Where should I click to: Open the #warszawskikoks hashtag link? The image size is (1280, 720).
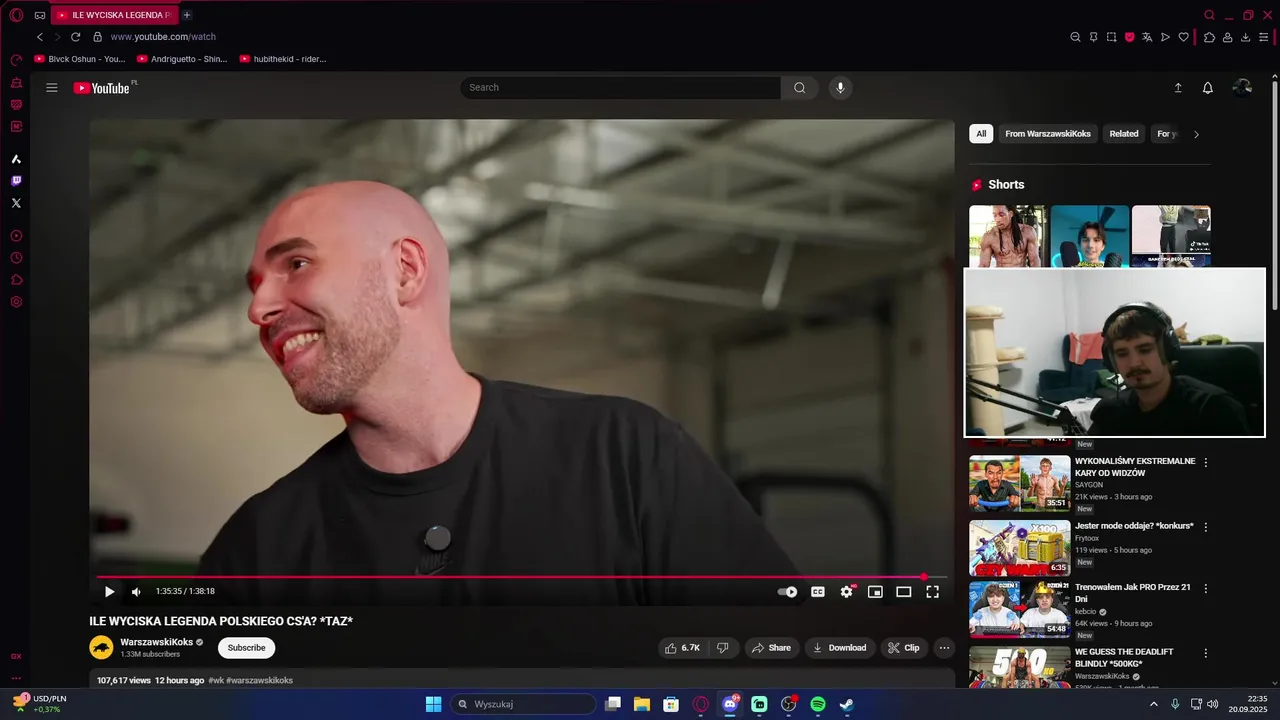click(259, 680)
